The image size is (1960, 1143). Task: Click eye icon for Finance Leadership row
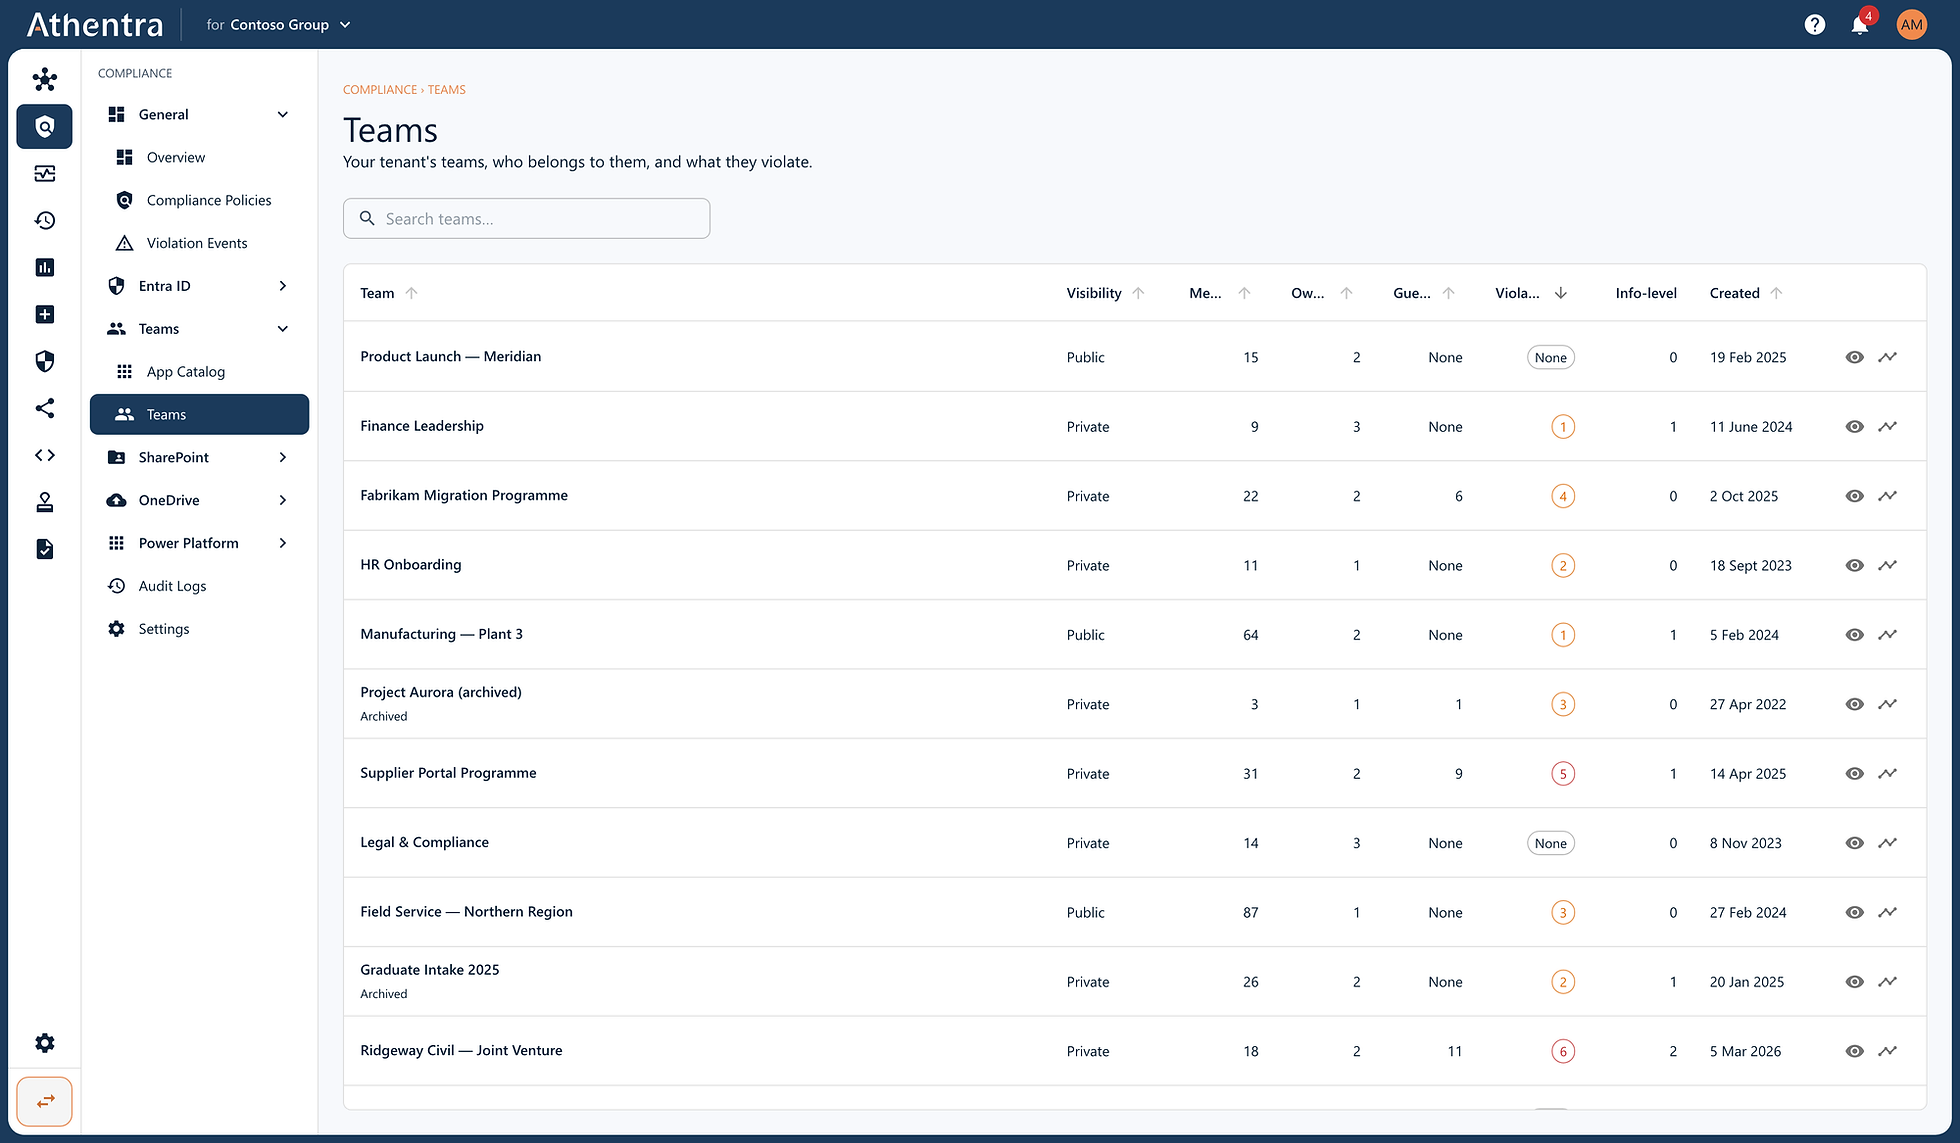[x=1855, y=426]
